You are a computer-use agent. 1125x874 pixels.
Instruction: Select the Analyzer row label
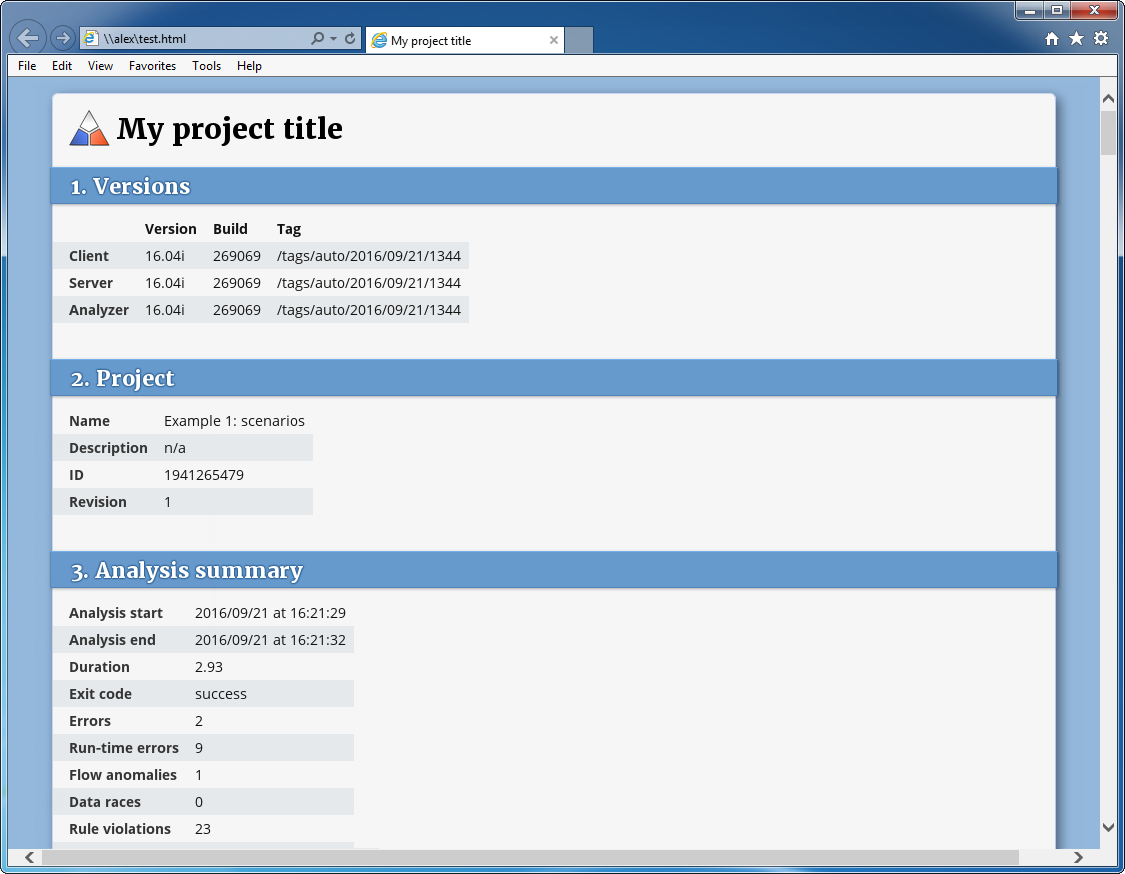(99, 310)
